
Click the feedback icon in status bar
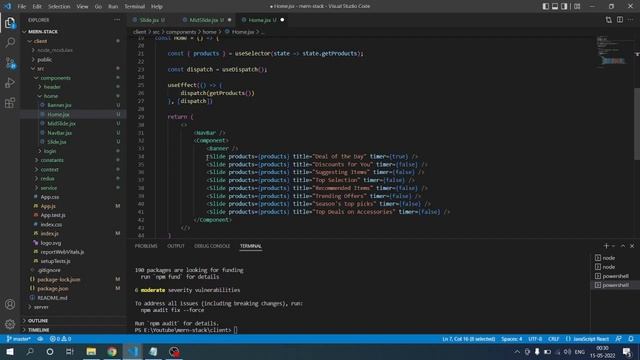coord(619,339)
